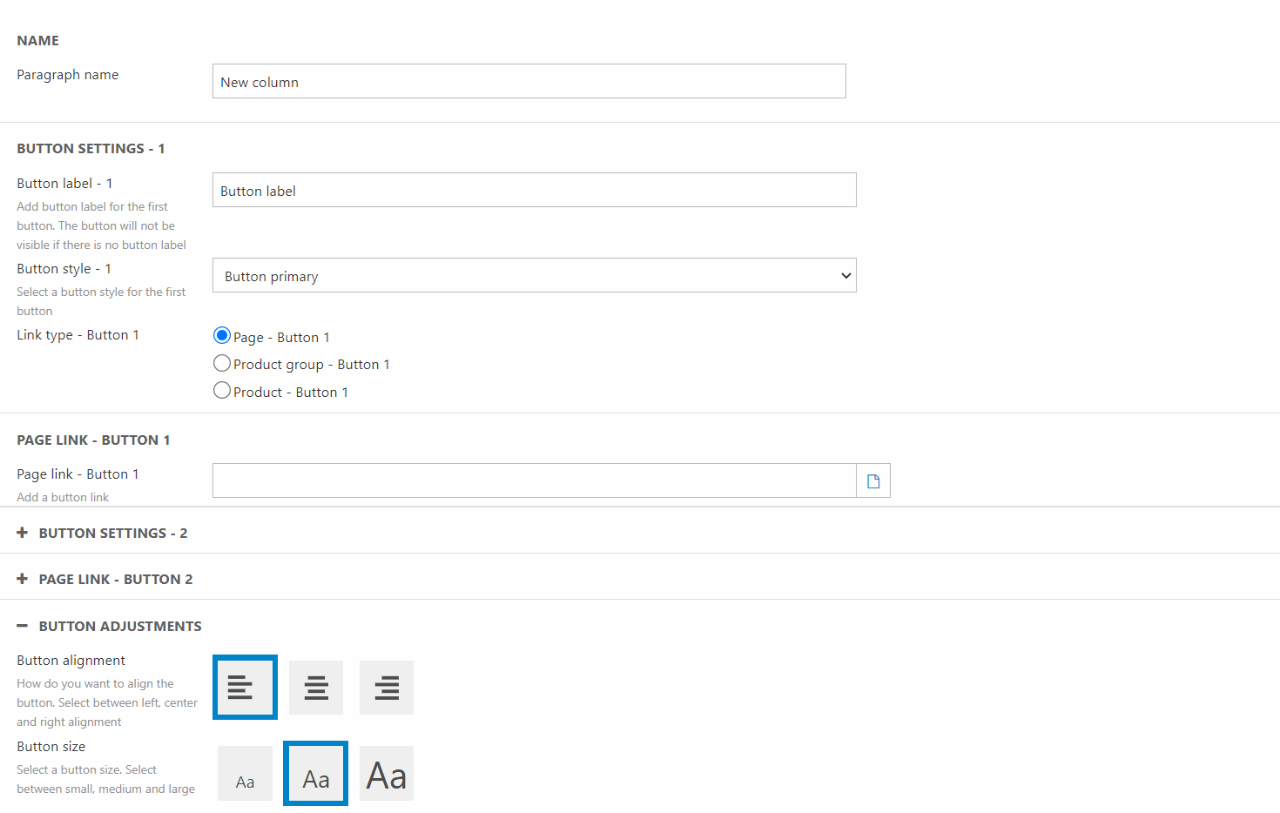
Task: Choose large button size icon
Action: click(x=386, y=774)
